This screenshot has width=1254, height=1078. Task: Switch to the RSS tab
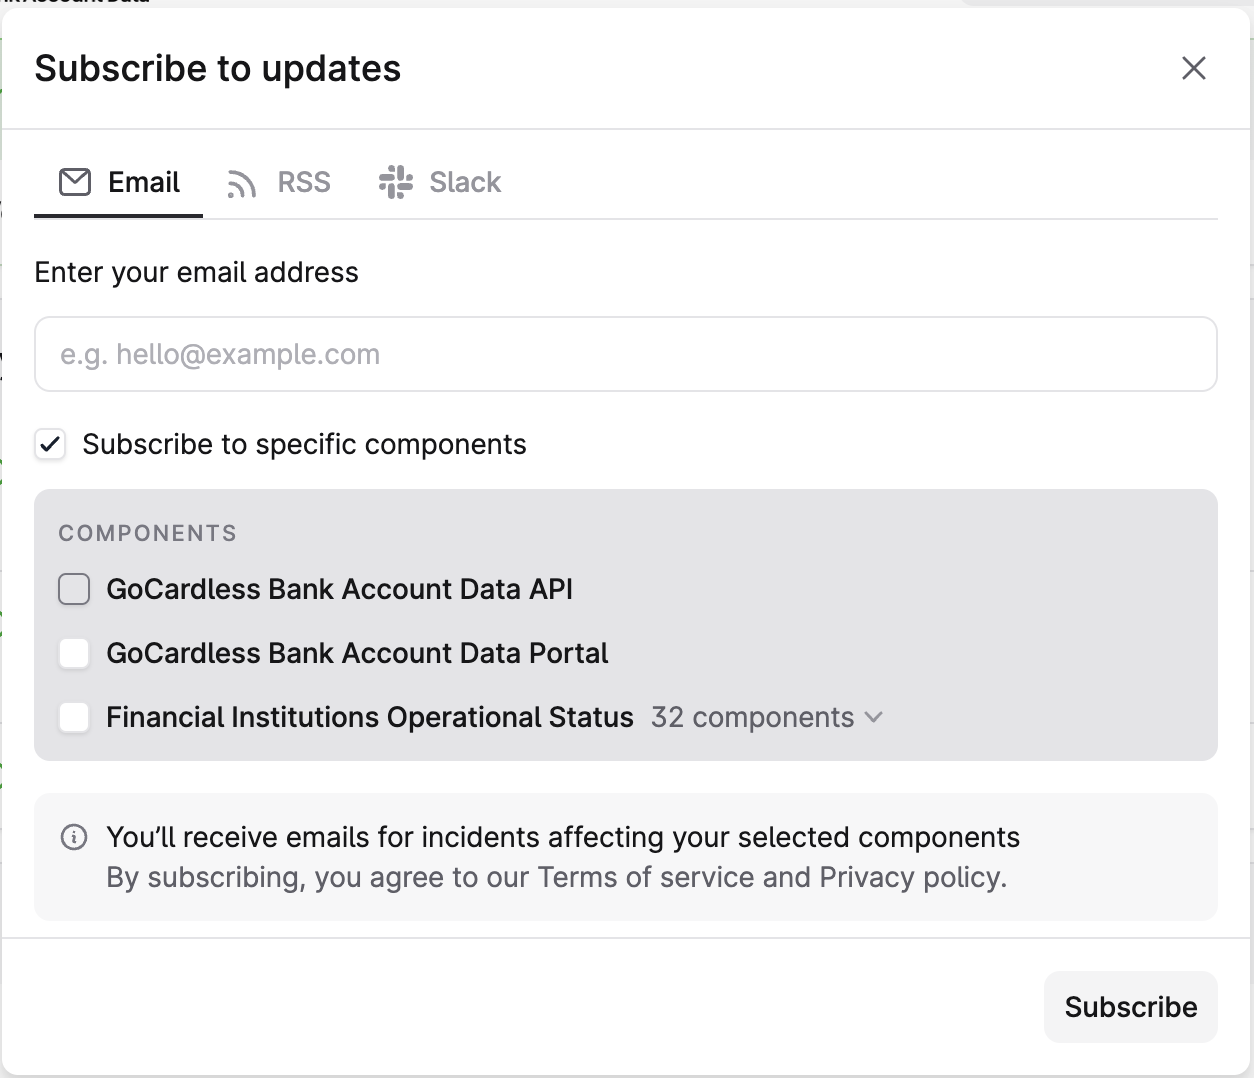pos(303,182)
